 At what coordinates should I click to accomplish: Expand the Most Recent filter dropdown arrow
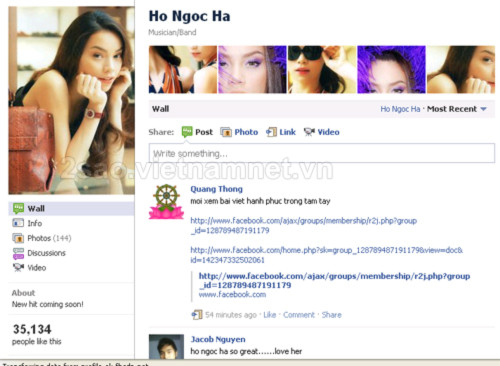[x=484, y=109]
